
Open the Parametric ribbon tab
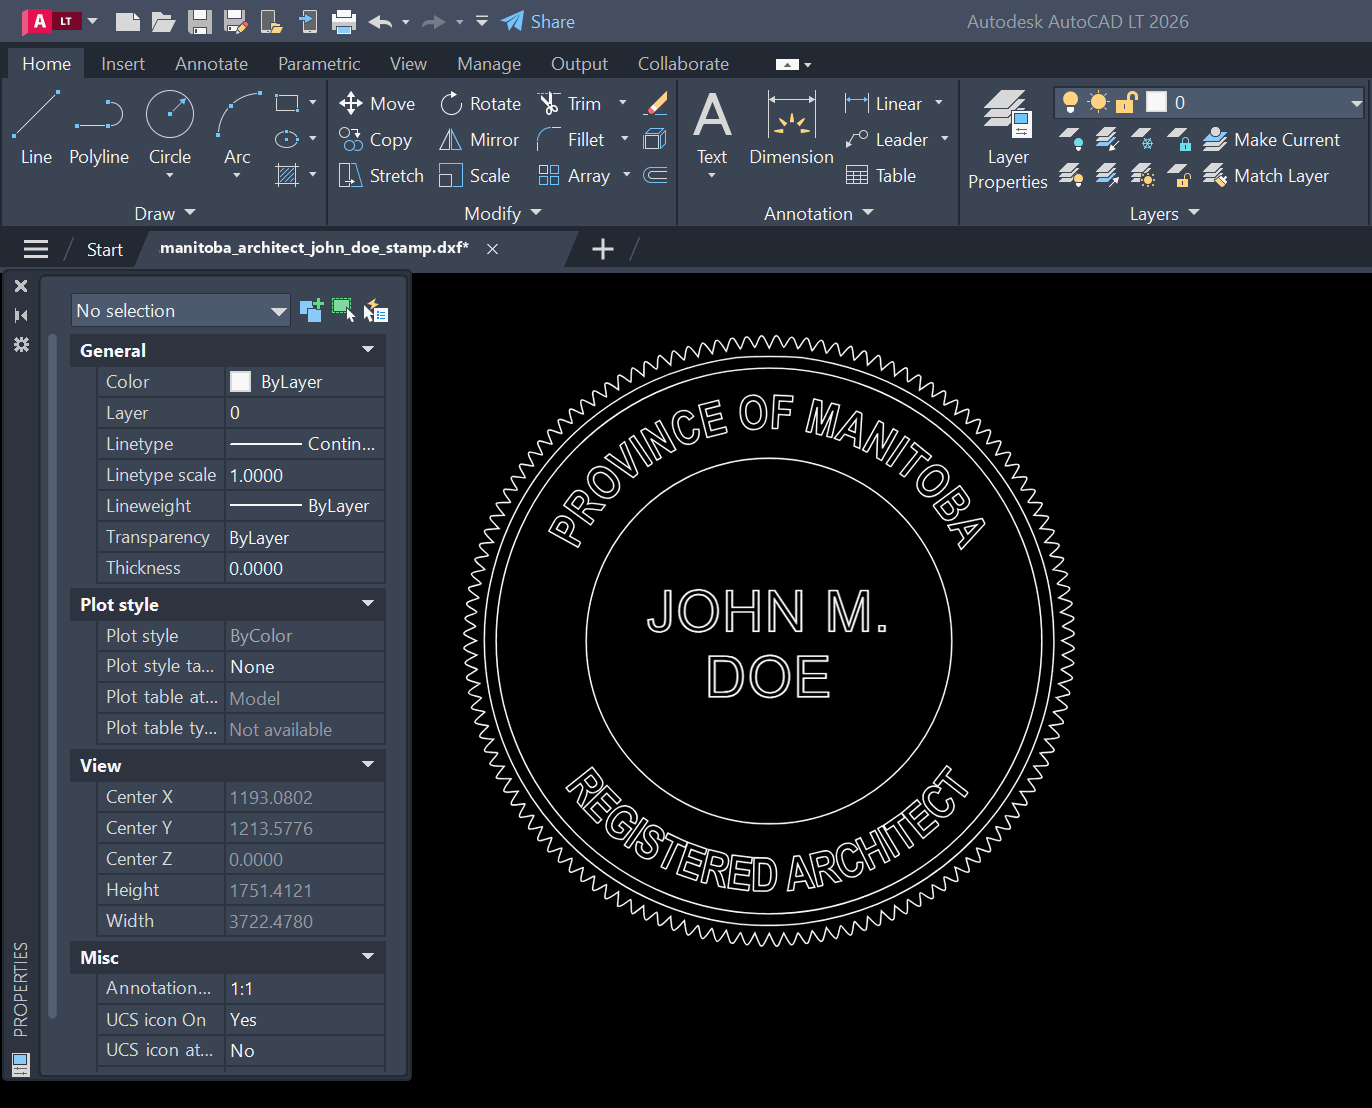[319, 64]
